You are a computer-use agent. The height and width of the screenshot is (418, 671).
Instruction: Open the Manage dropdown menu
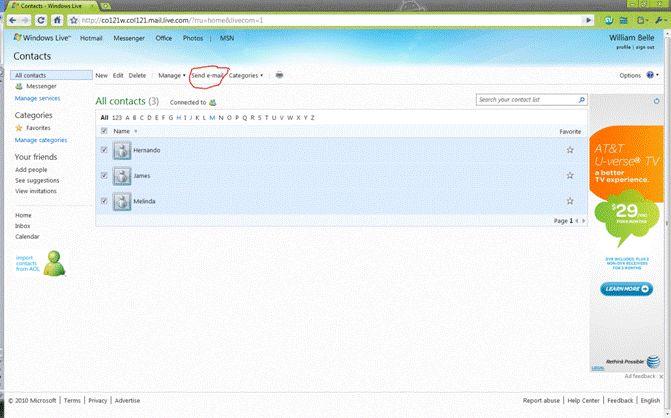point(171,75)
